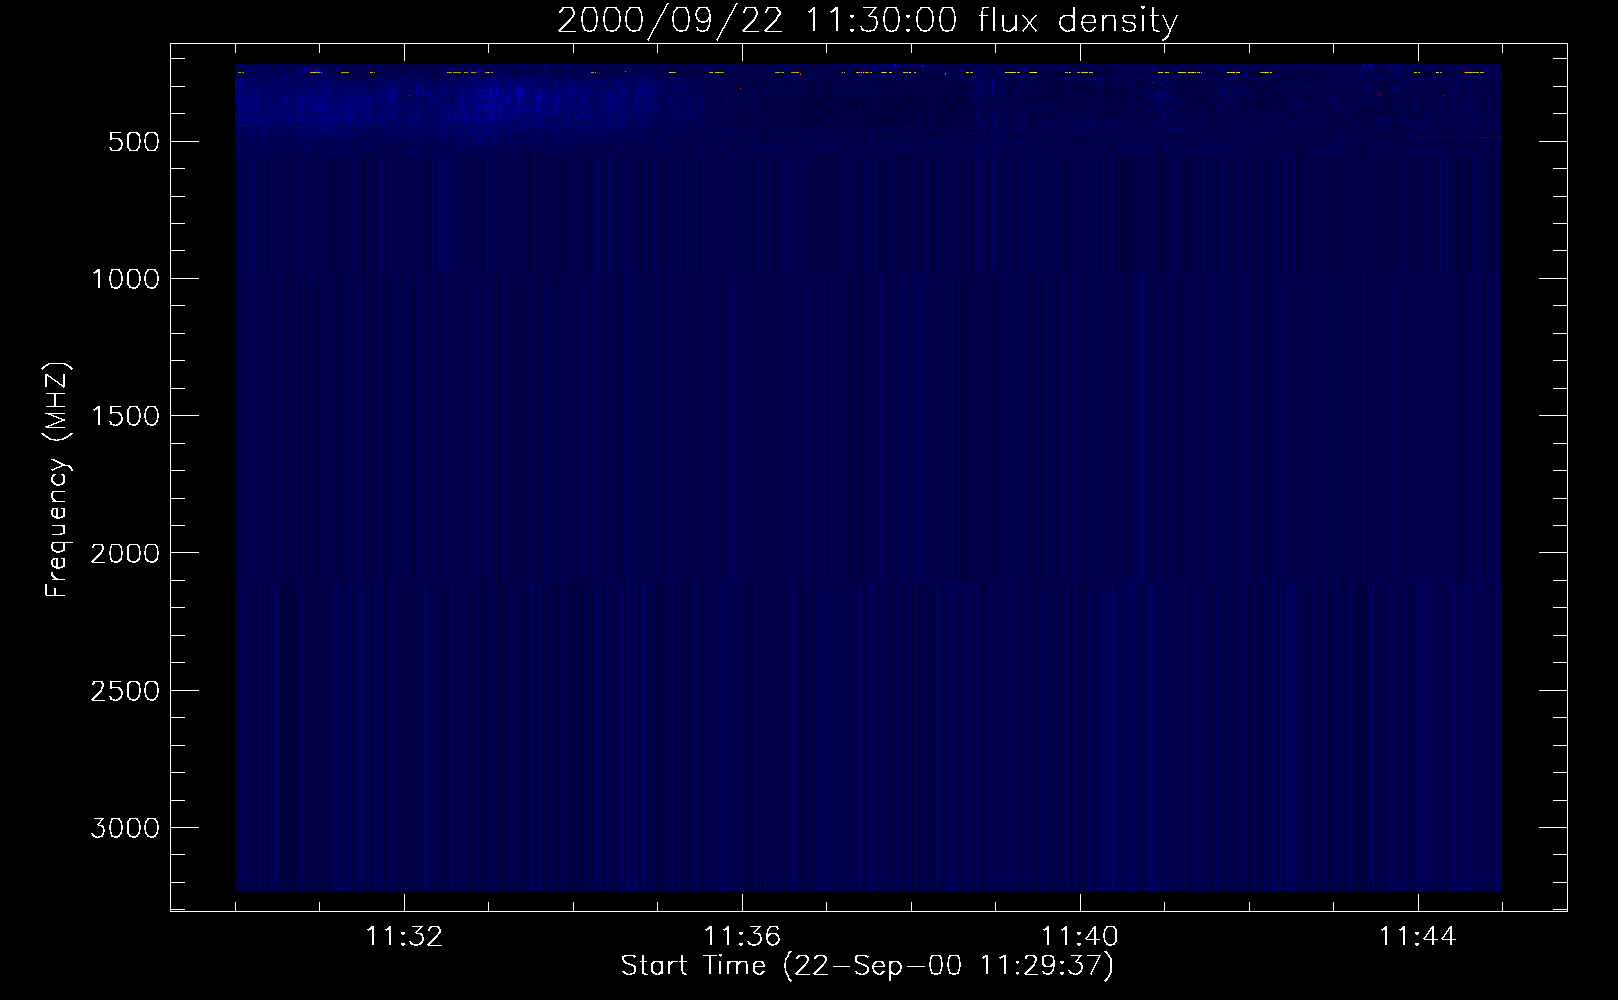Click the 'Start Time (22-Sep-00 11:29:37)' label

(x=867, y=966)
